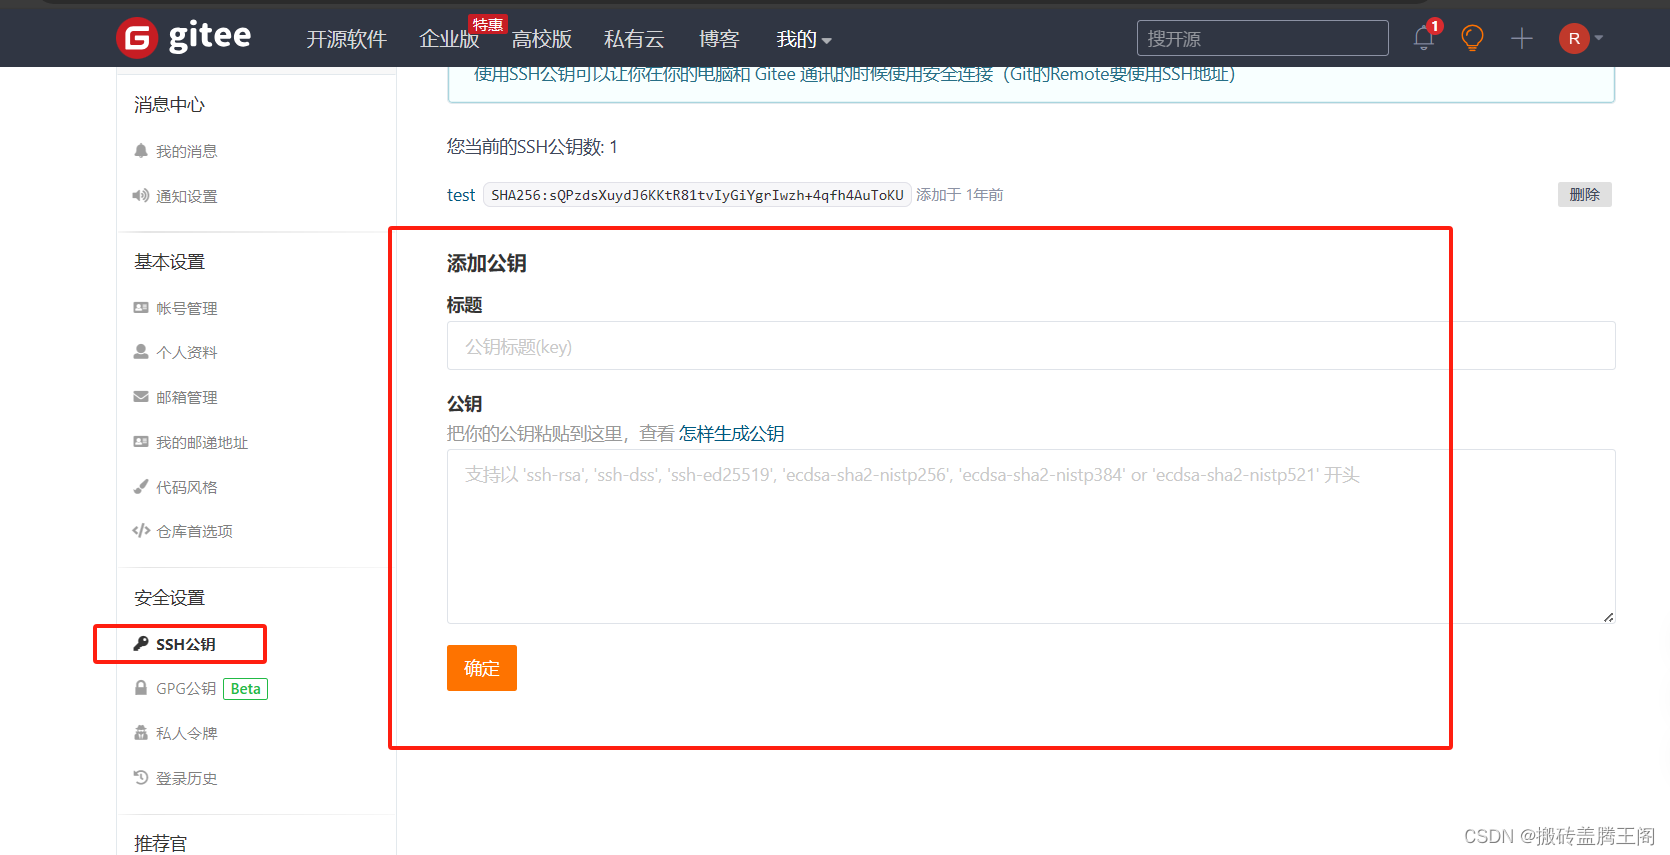Viewport: 1670px width, 855px height.
Task: Click the Gitee logo icon
Action: pos(137,39)
